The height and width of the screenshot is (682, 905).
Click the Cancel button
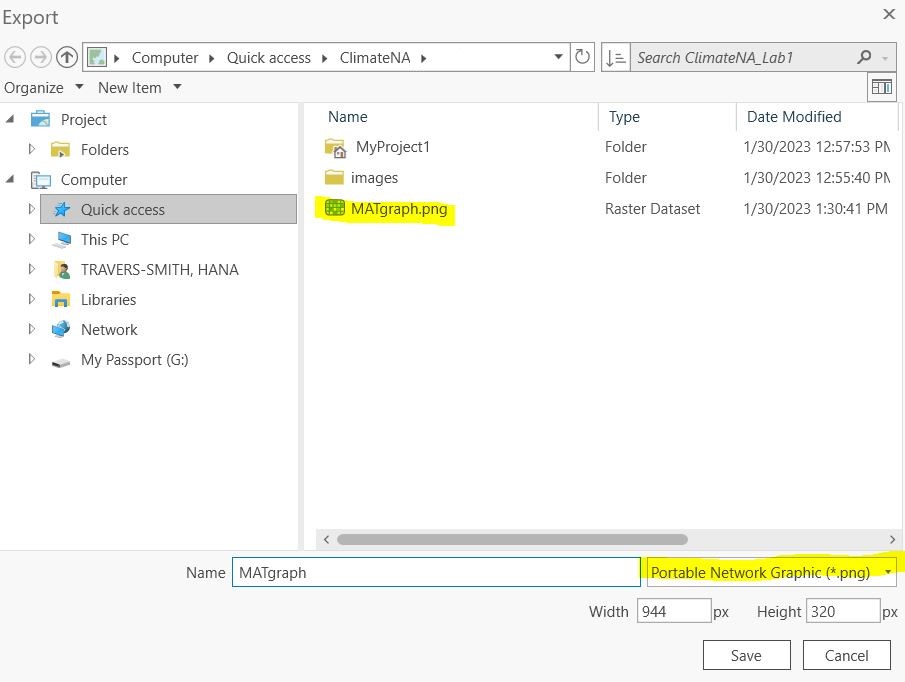[846, 655]
